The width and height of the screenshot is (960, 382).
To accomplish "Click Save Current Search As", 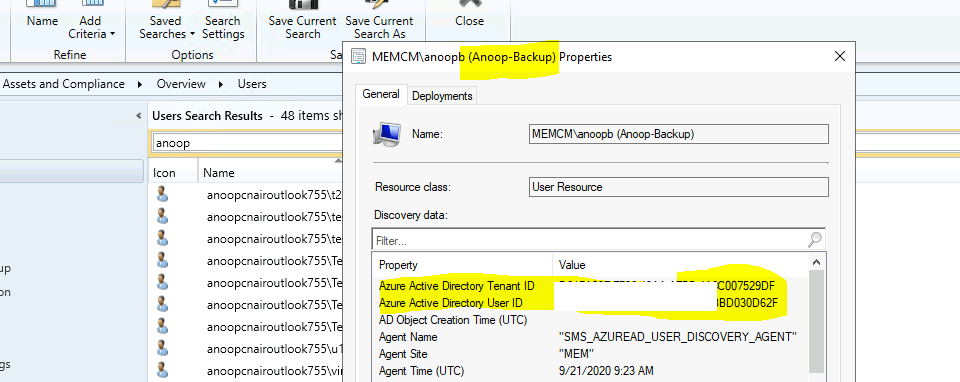I will (x=379, y=20).
